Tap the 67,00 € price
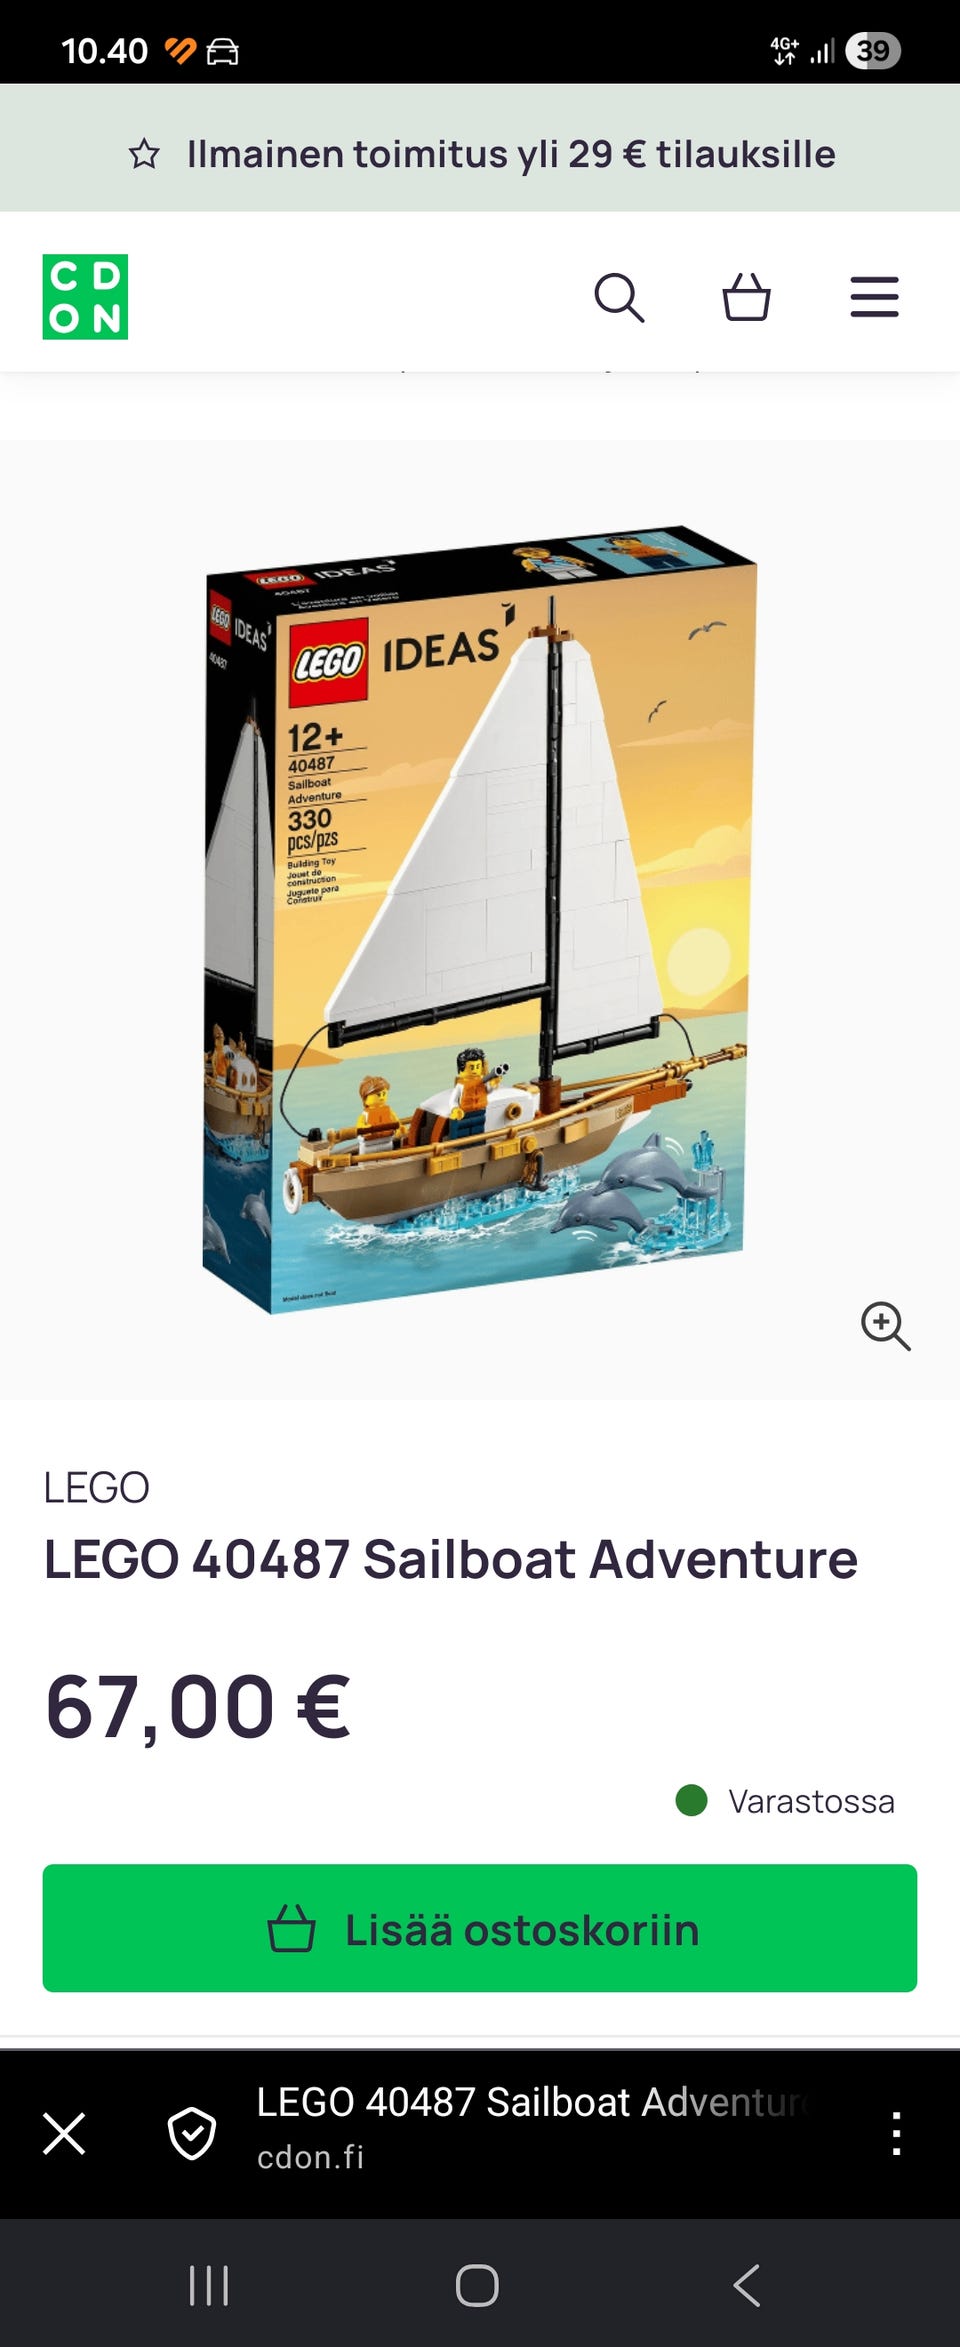This screenshot has height=2347, width=960. pos(198,1707)
